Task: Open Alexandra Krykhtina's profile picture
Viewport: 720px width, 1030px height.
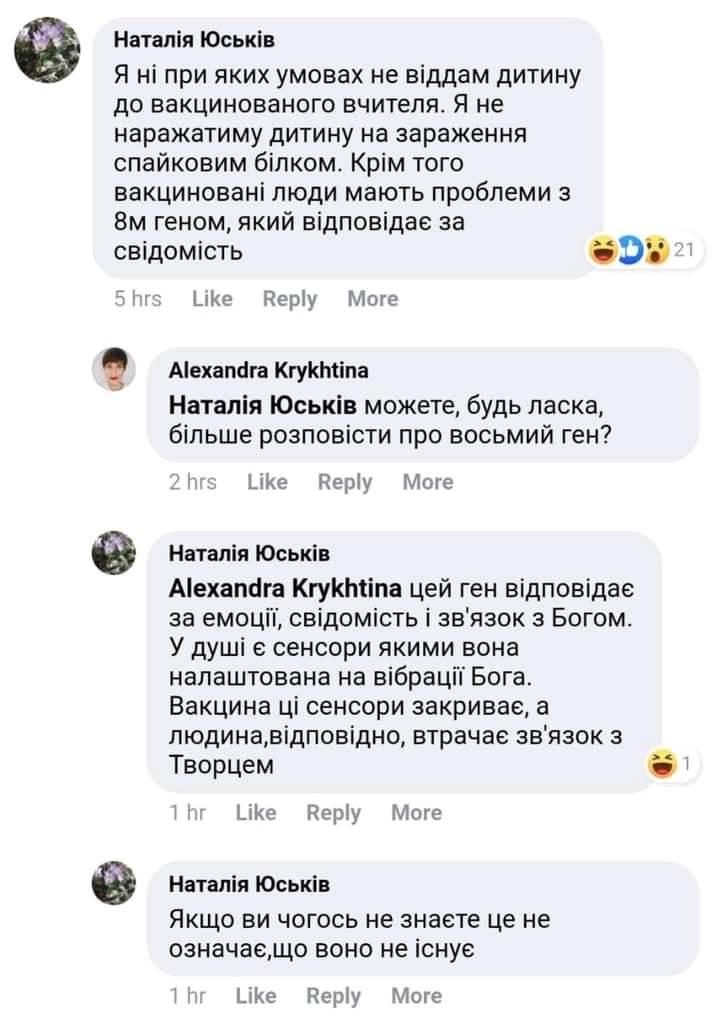Action: pos(113,371)
